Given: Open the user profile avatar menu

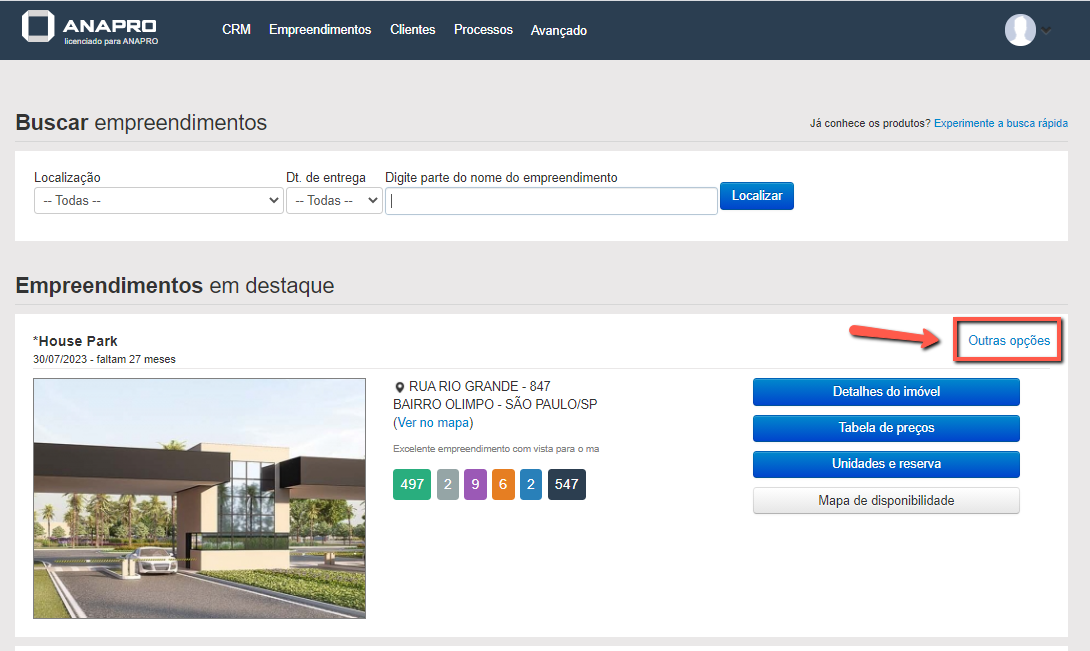Looking at the screenshot, I should (x=1020, y=30).
